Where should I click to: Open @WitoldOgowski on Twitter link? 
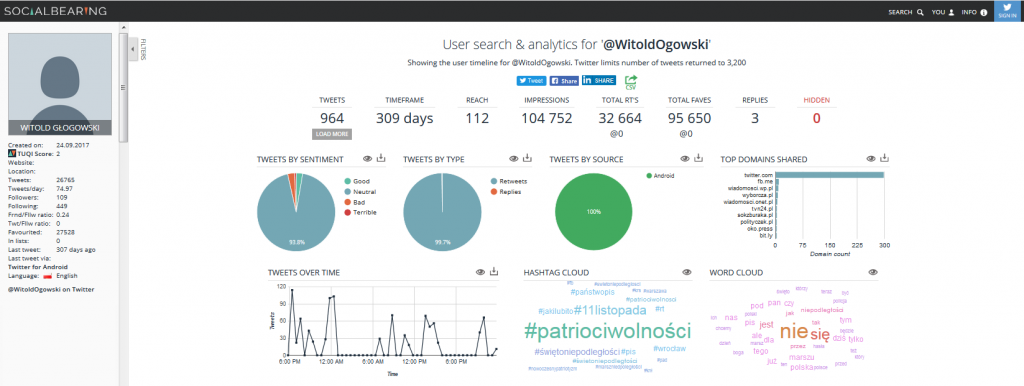click(51, 289)
